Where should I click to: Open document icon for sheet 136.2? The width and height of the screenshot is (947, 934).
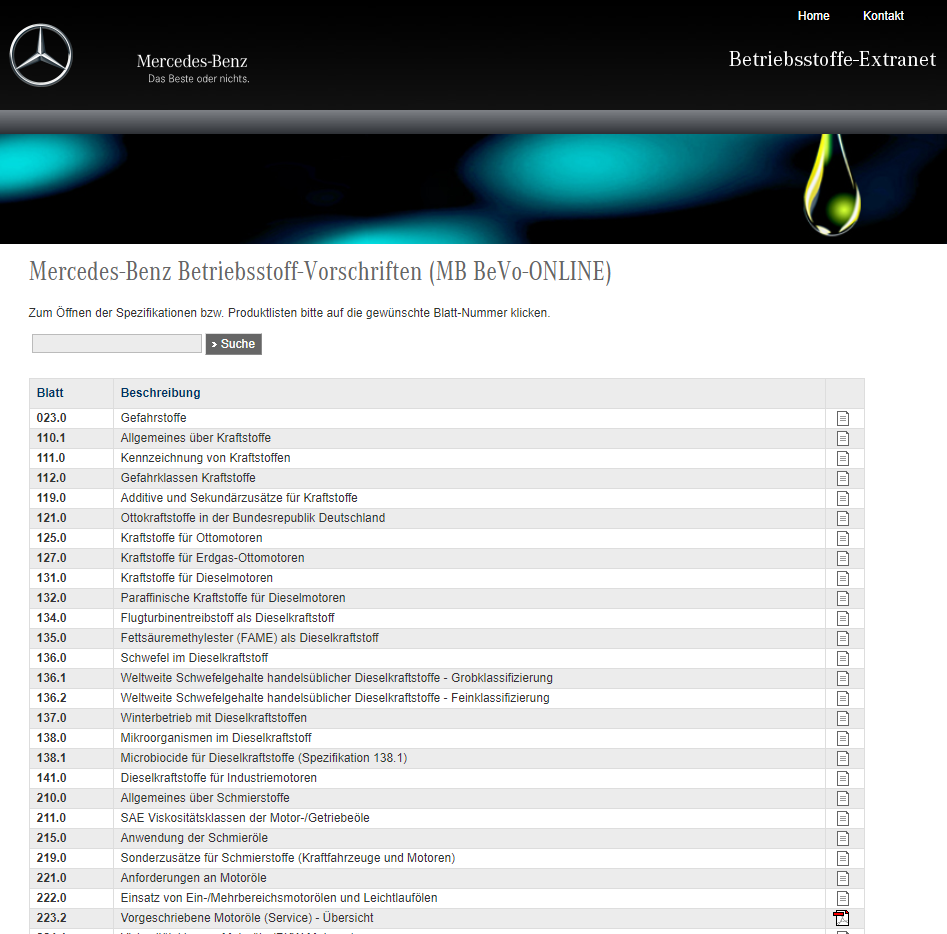843,698
